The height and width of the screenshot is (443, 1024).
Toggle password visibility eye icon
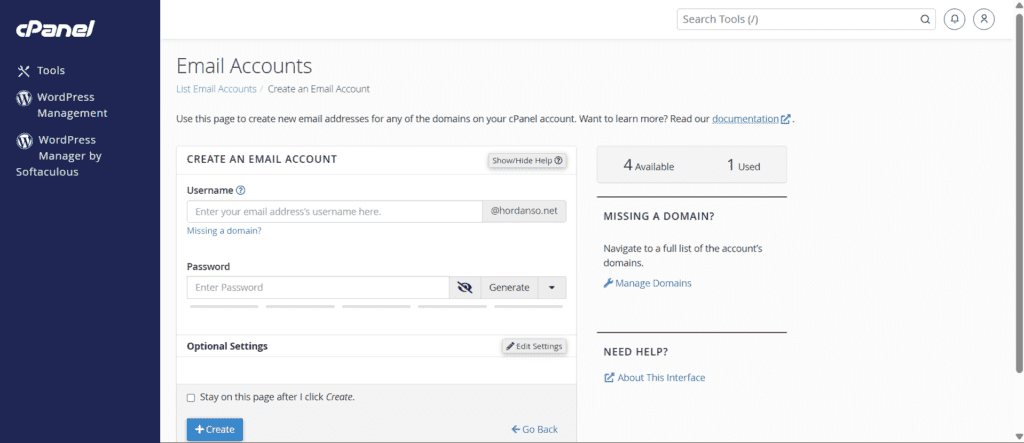coord(465,287)
